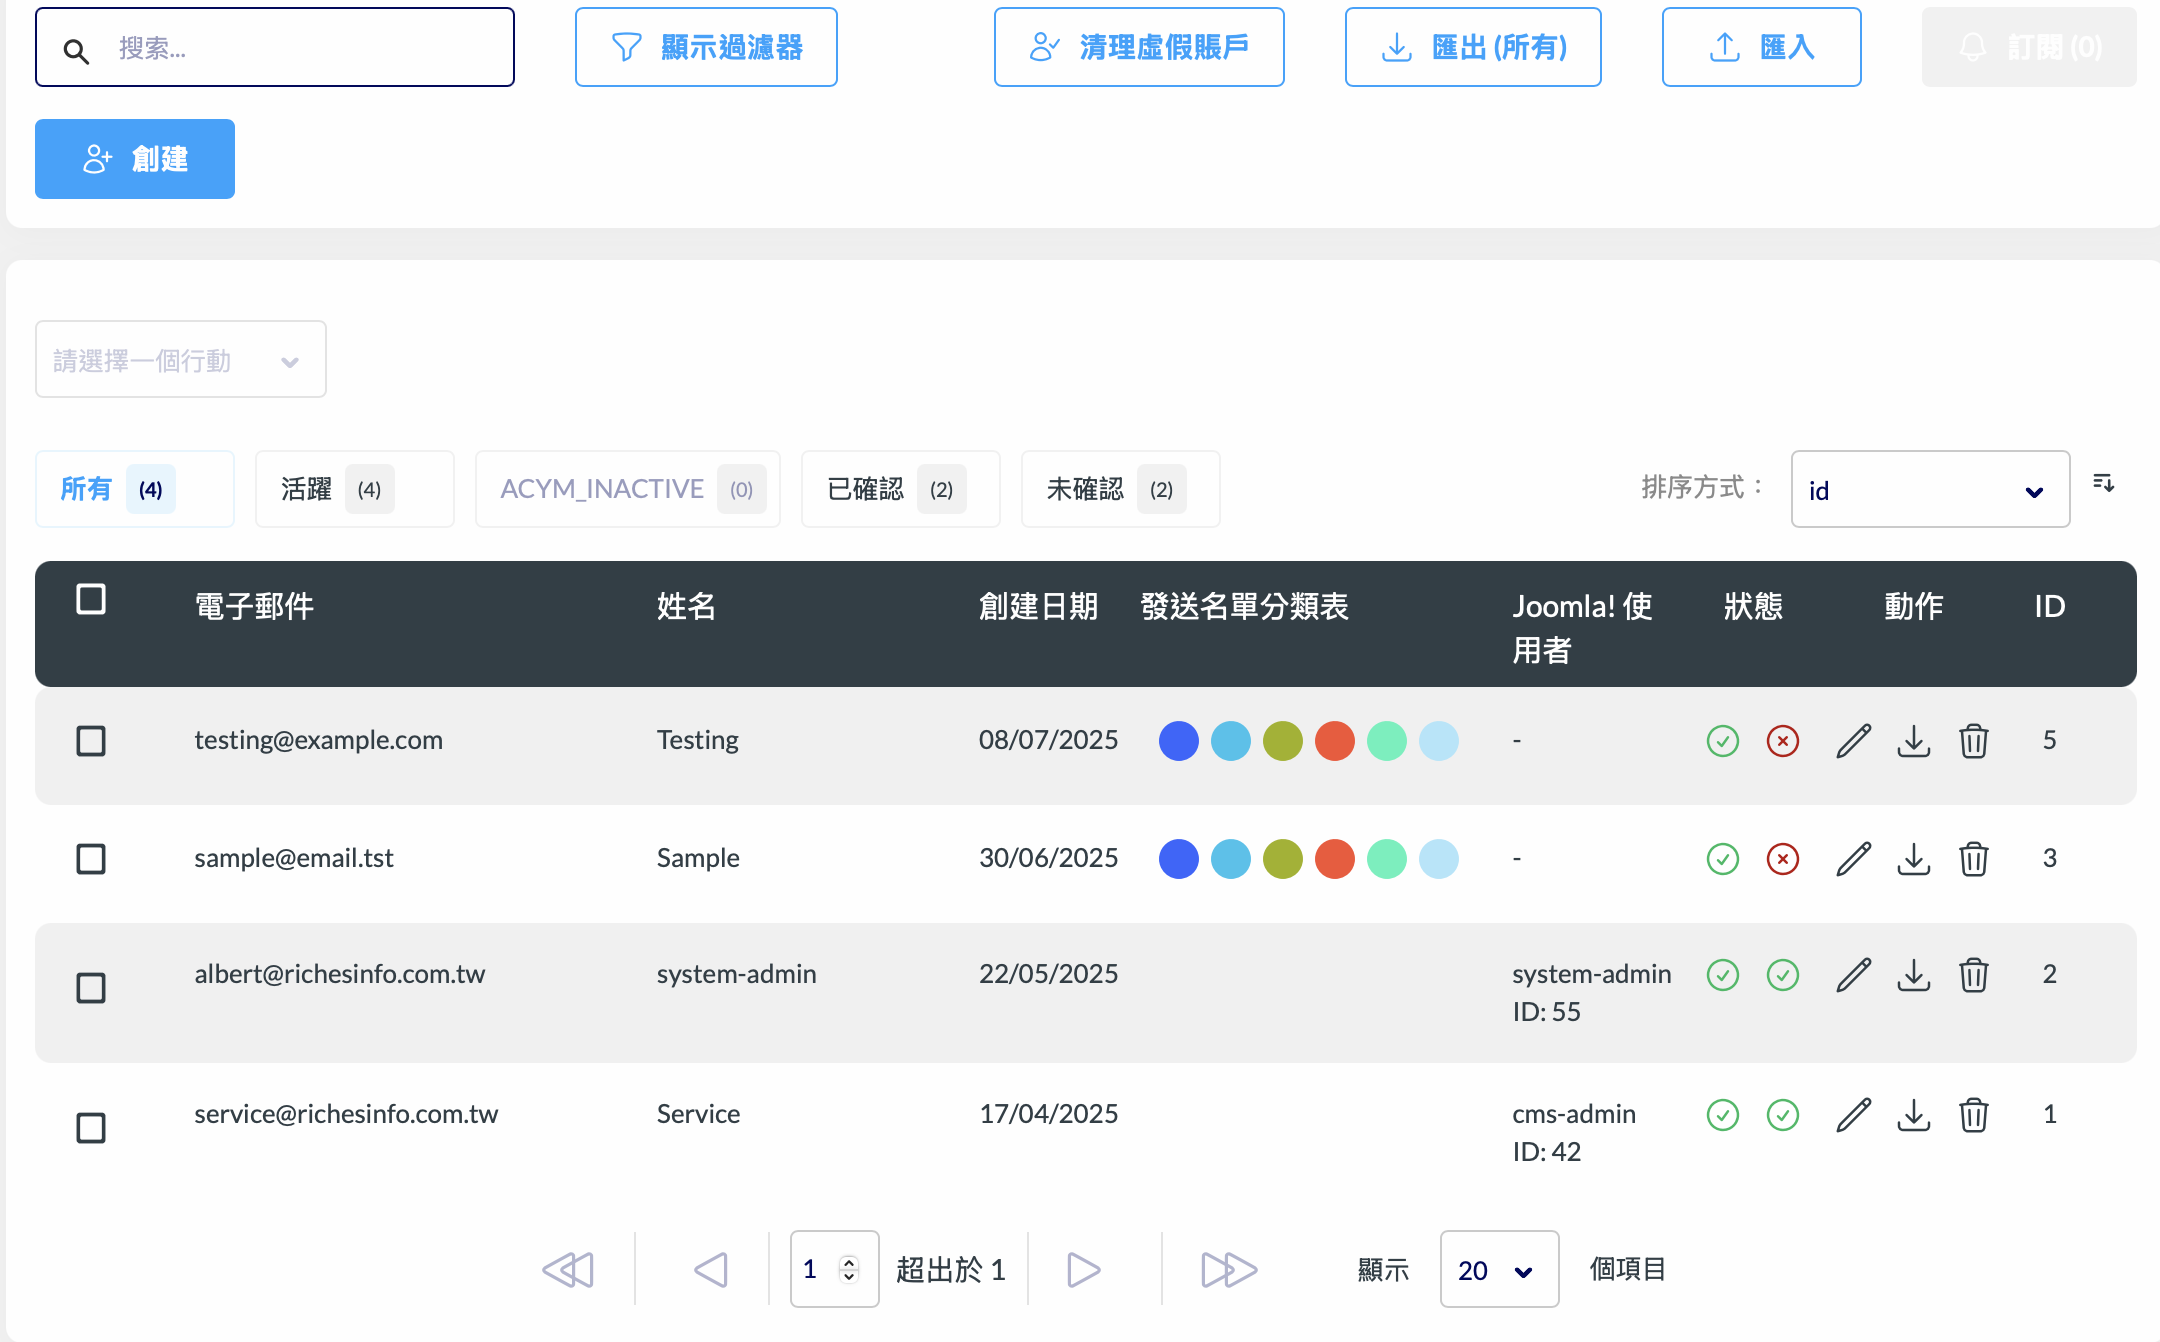Click the 匯出 (所有) export button
Screen dimensions: 2160x1342
click(x=1472, y=46)
